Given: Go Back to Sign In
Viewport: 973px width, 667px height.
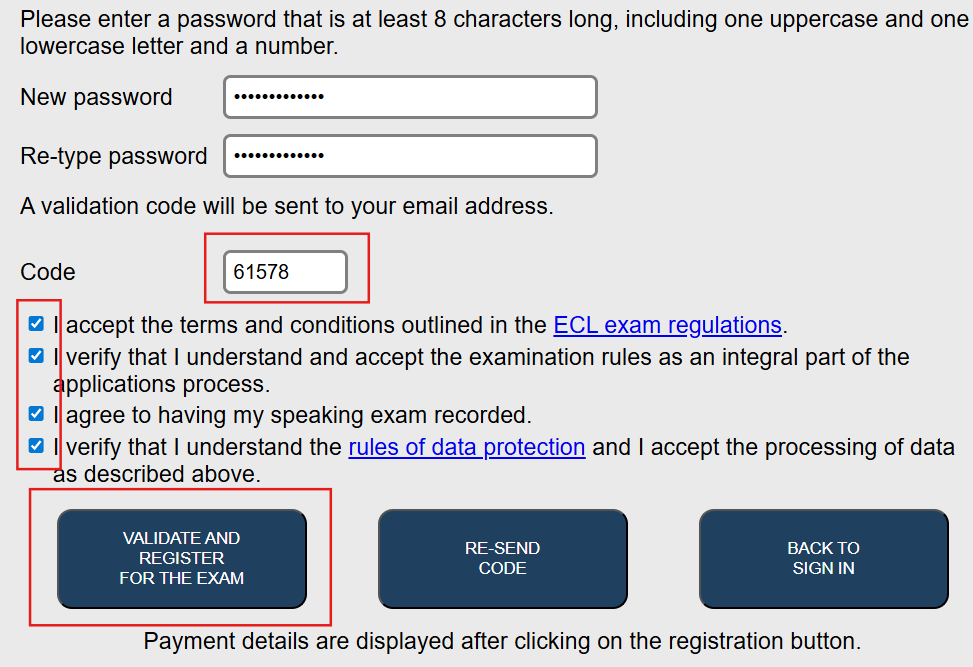Looking at the screenshot, I should (823, 558).
